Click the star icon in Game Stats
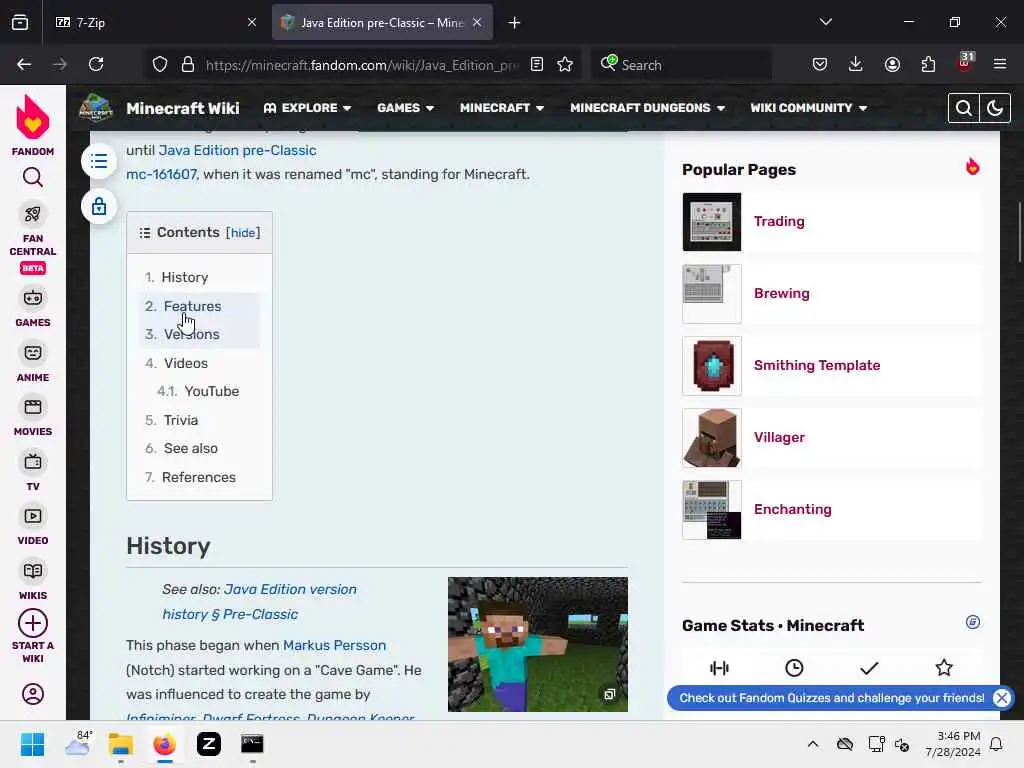 click(944, 667)
